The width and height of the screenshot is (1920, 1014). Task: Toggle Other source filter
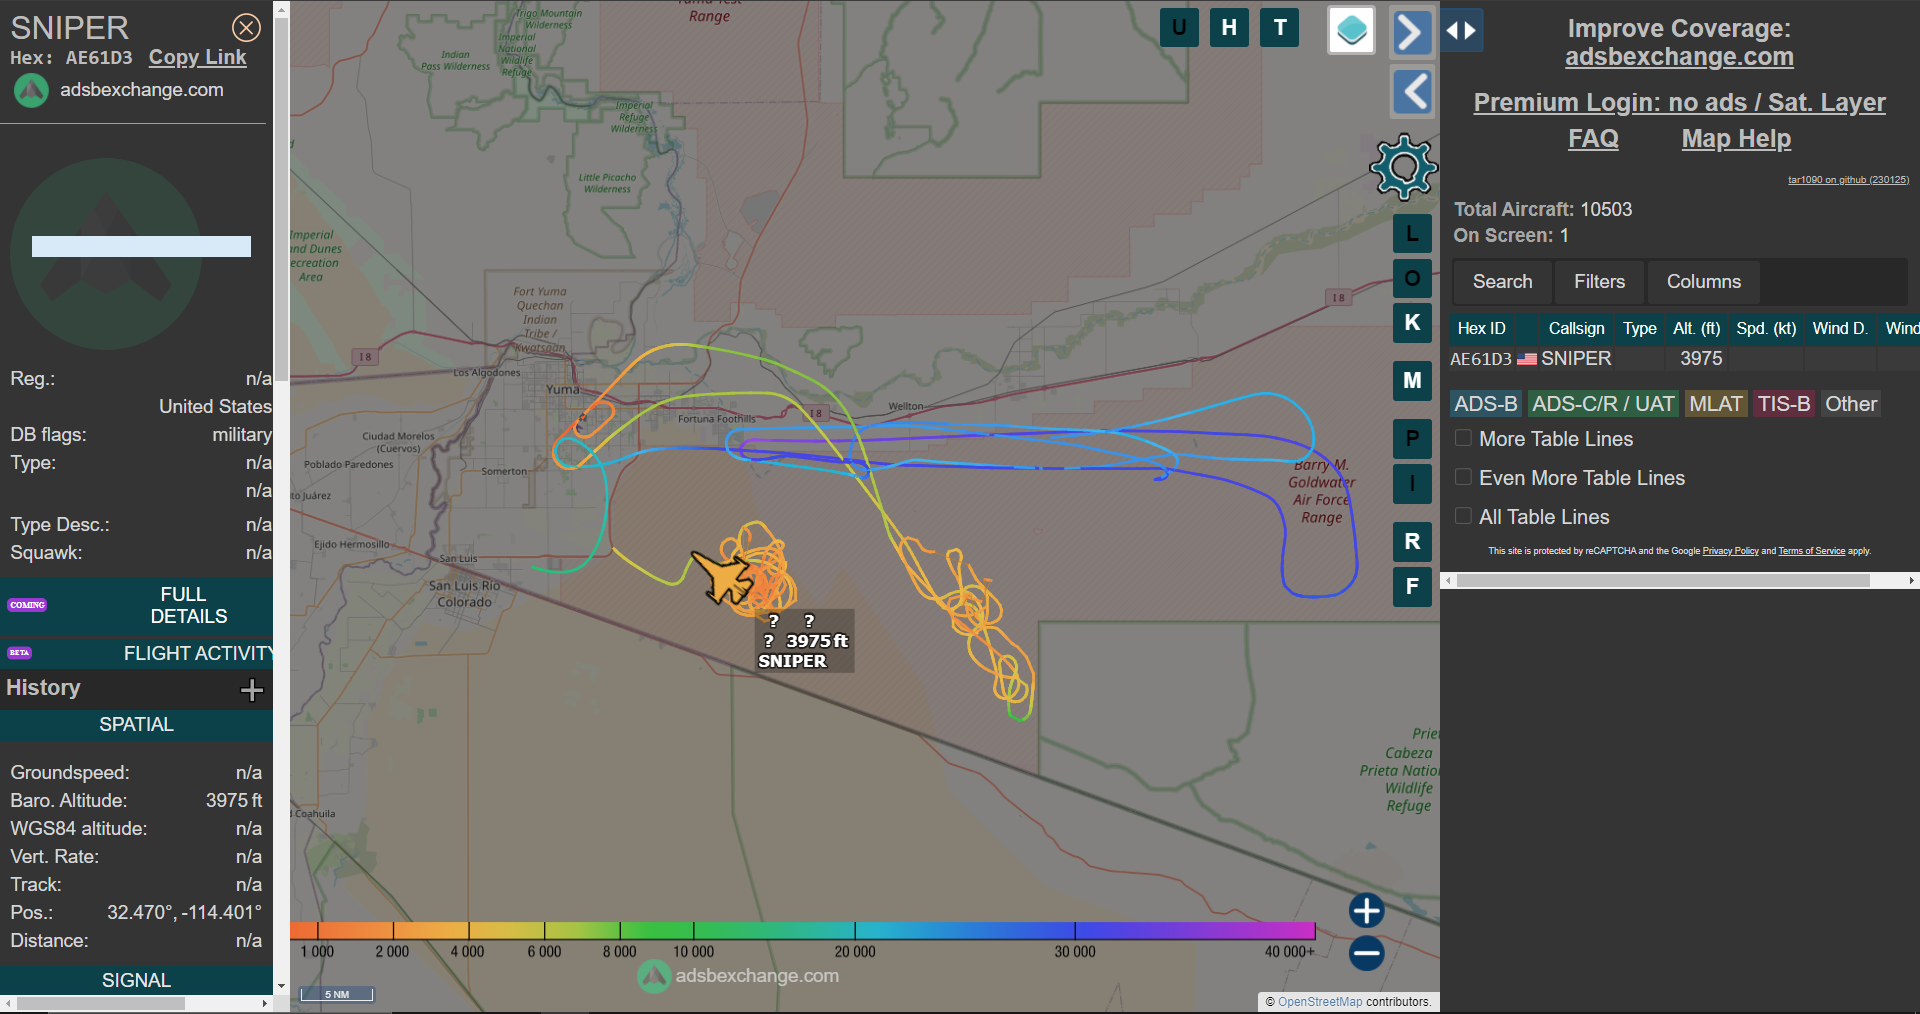pyautogui.click(x=1851, y=404)
